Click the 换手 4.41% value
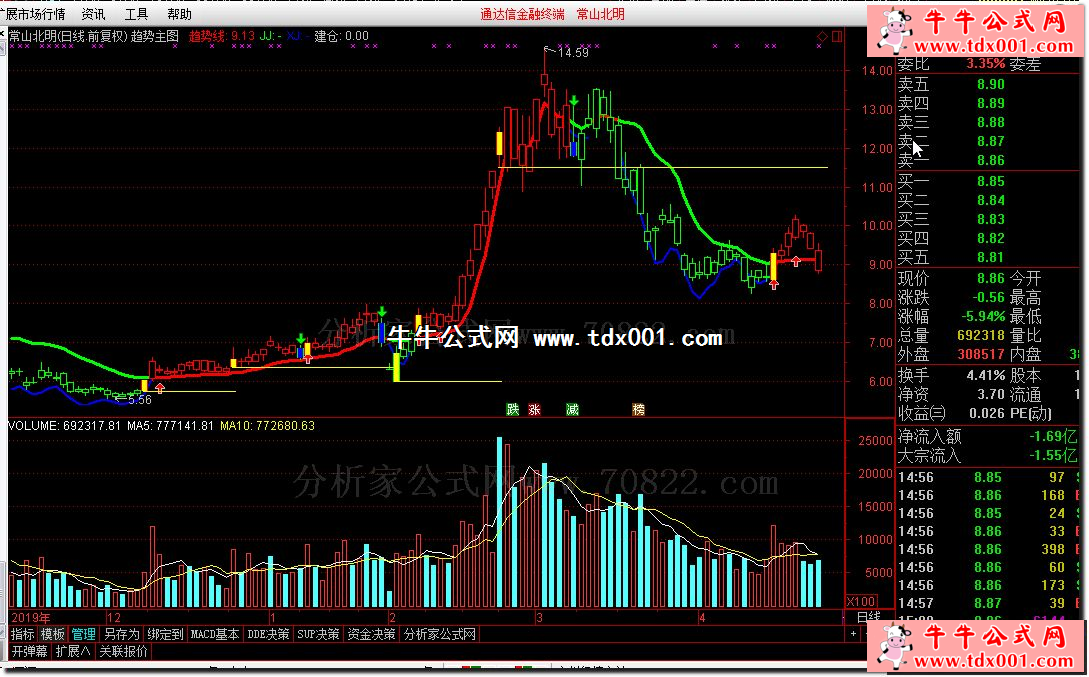Image resolution: width=1089 pixels, height=677 pixels. [x=986, y=376]
